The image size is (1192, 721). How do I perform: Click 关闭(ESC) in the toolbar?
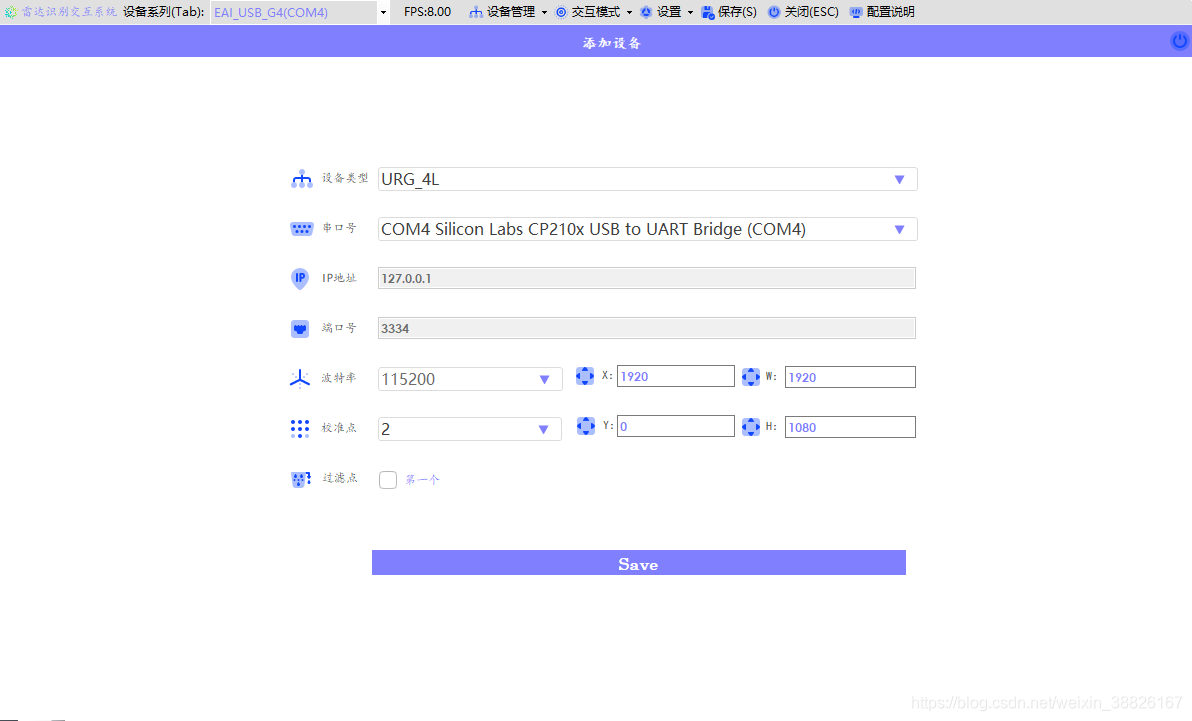click(x=803, y=12)
